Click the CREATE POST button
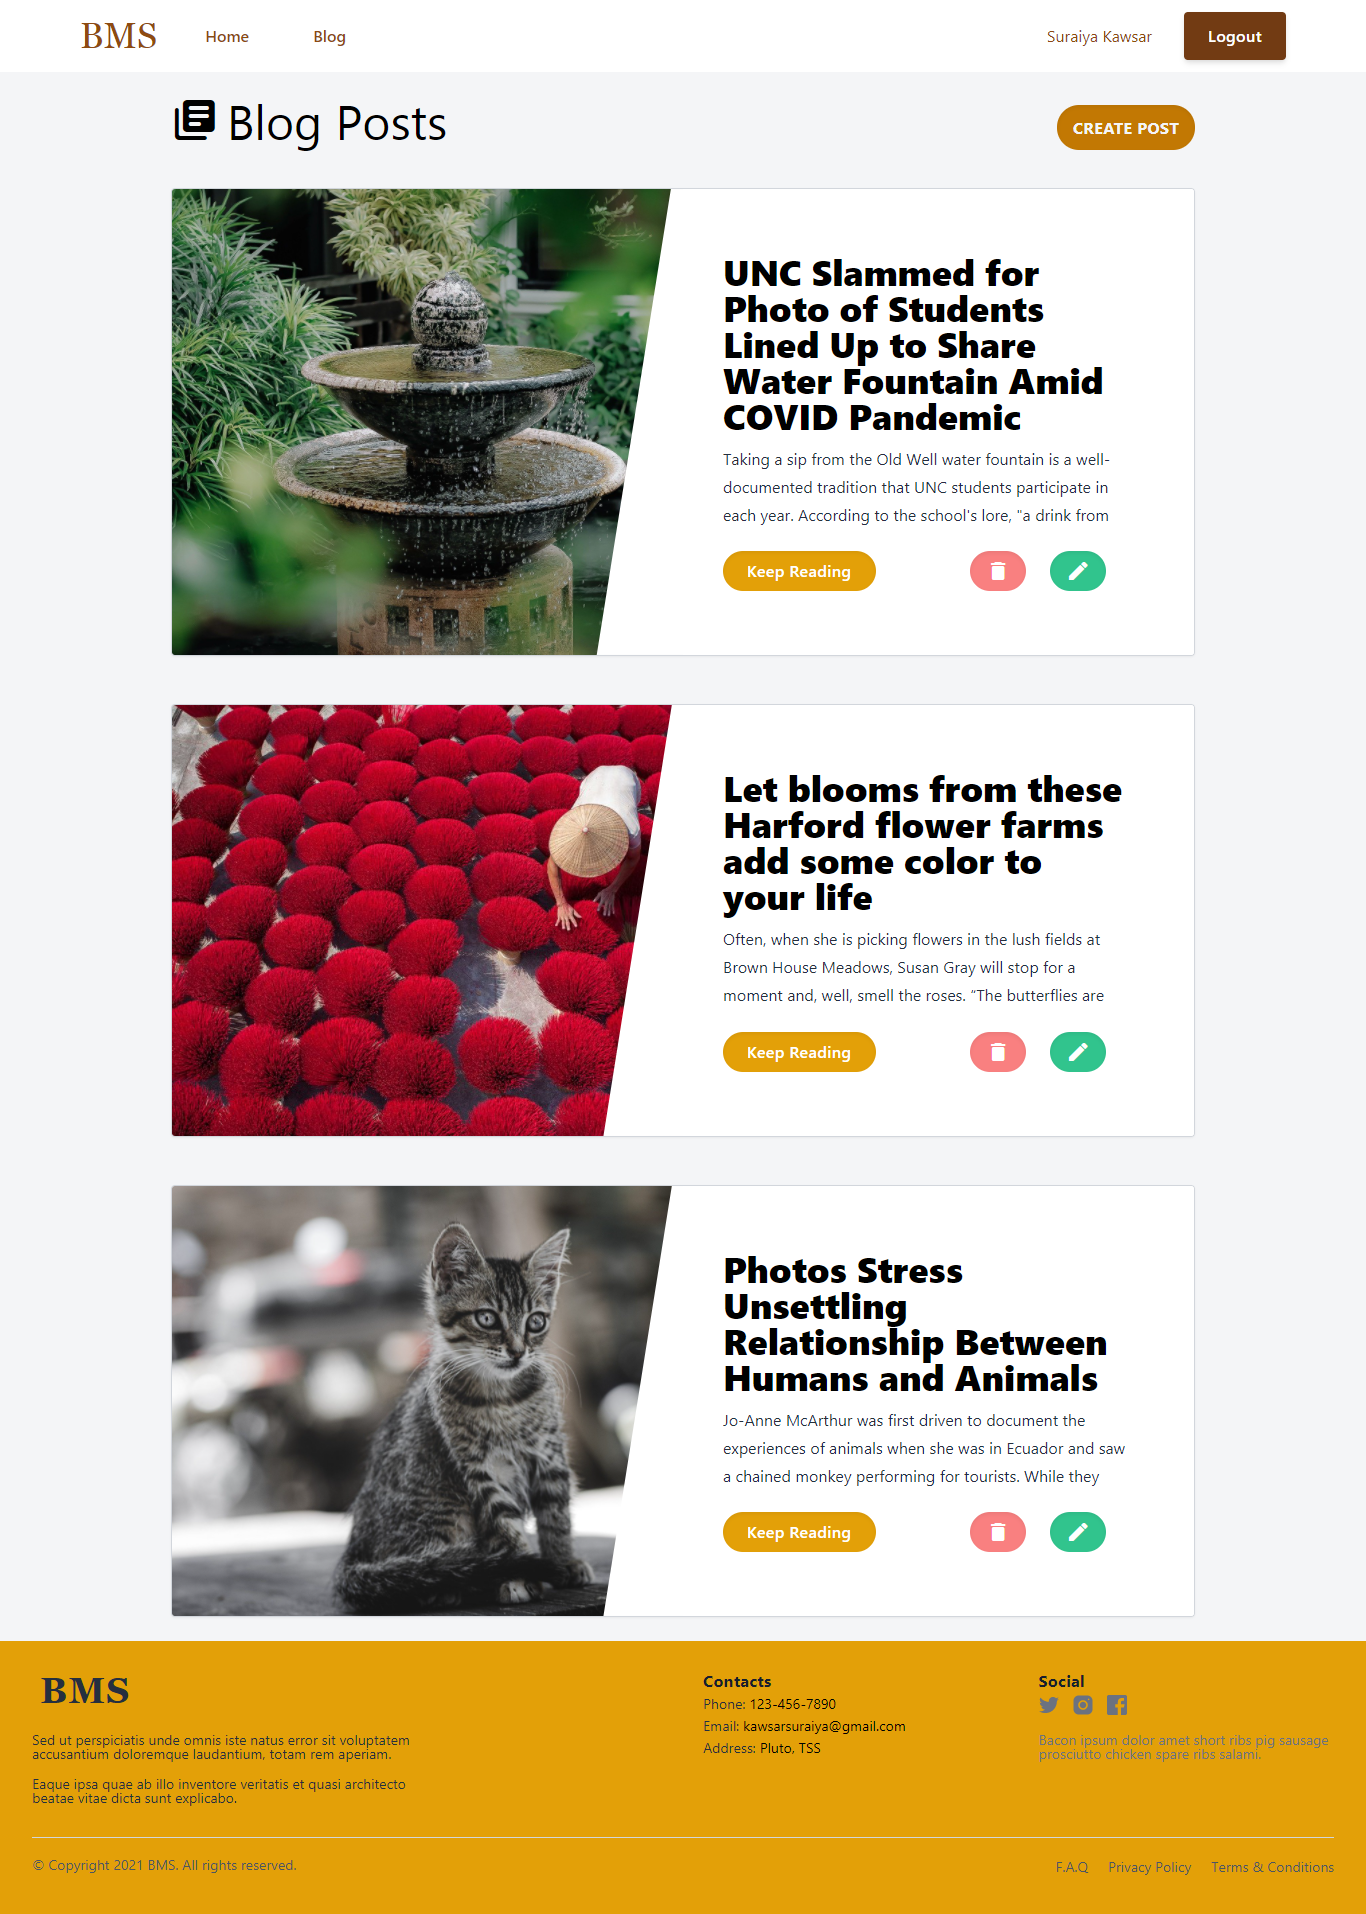Screen dimensions: 1366x1914 point(1125,128)
